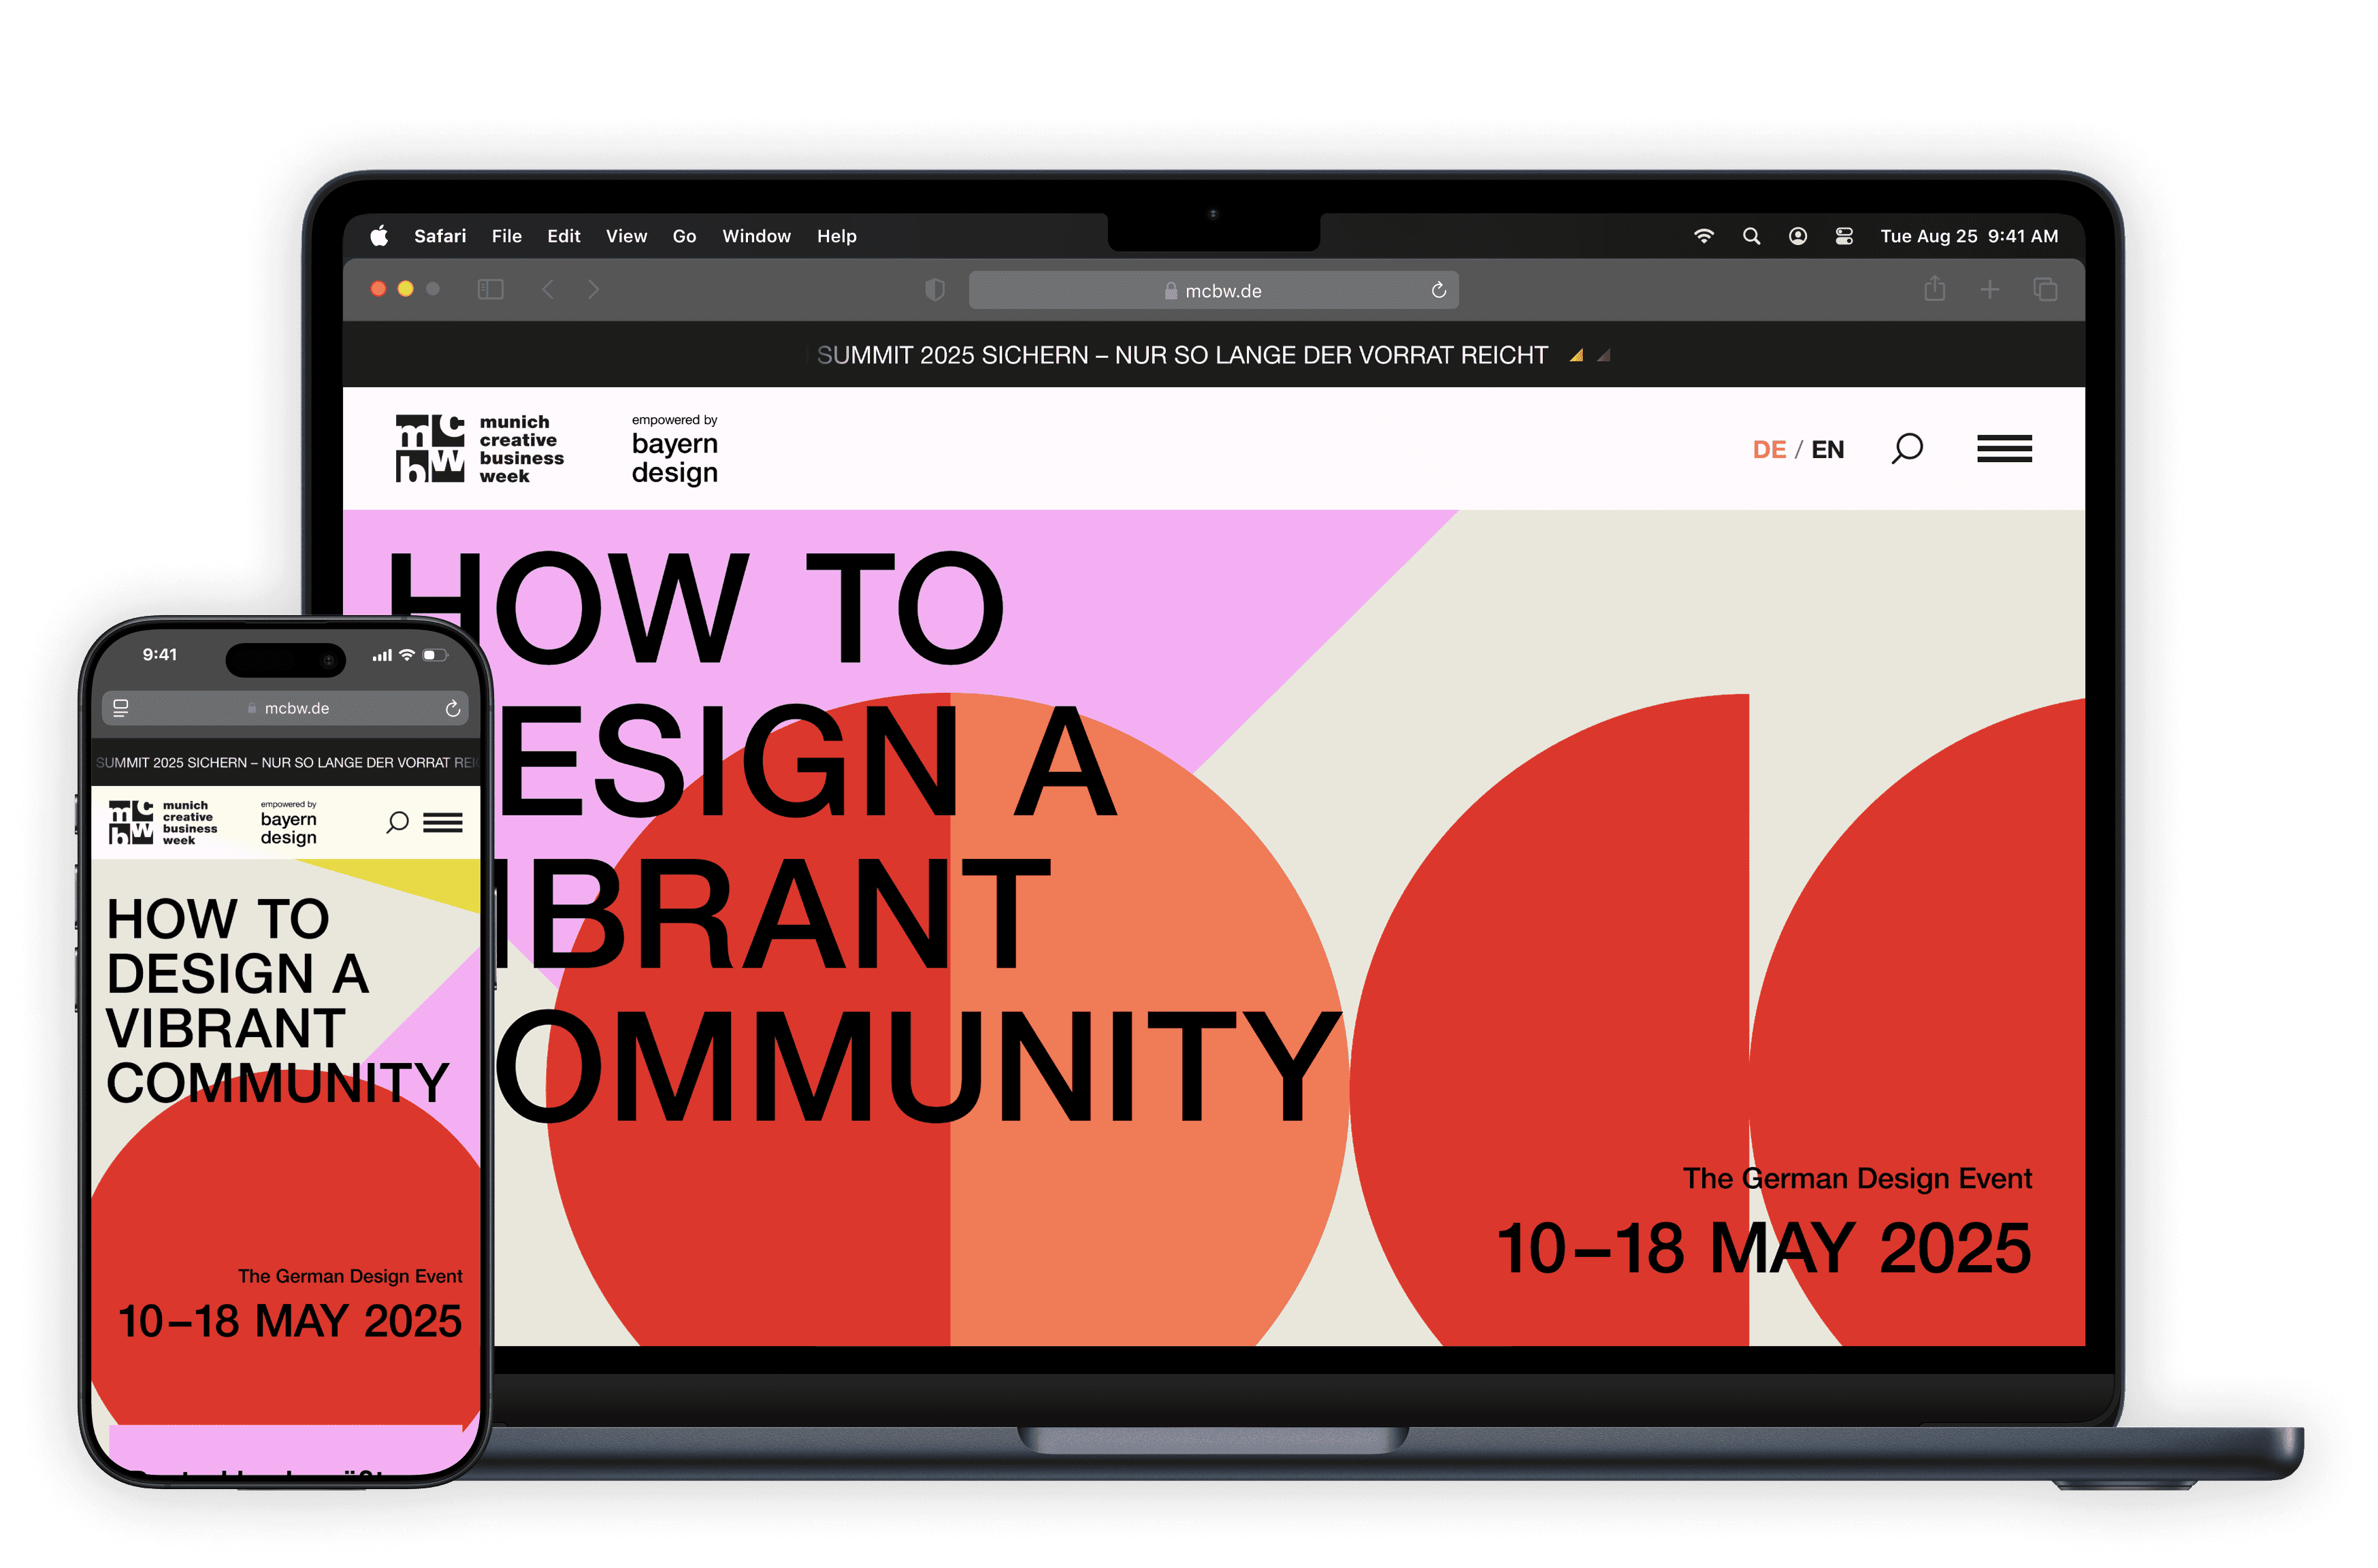2378x1568 pixels.
Task: Go forward with the Safari forward arrow
Action: click(594, 289)
